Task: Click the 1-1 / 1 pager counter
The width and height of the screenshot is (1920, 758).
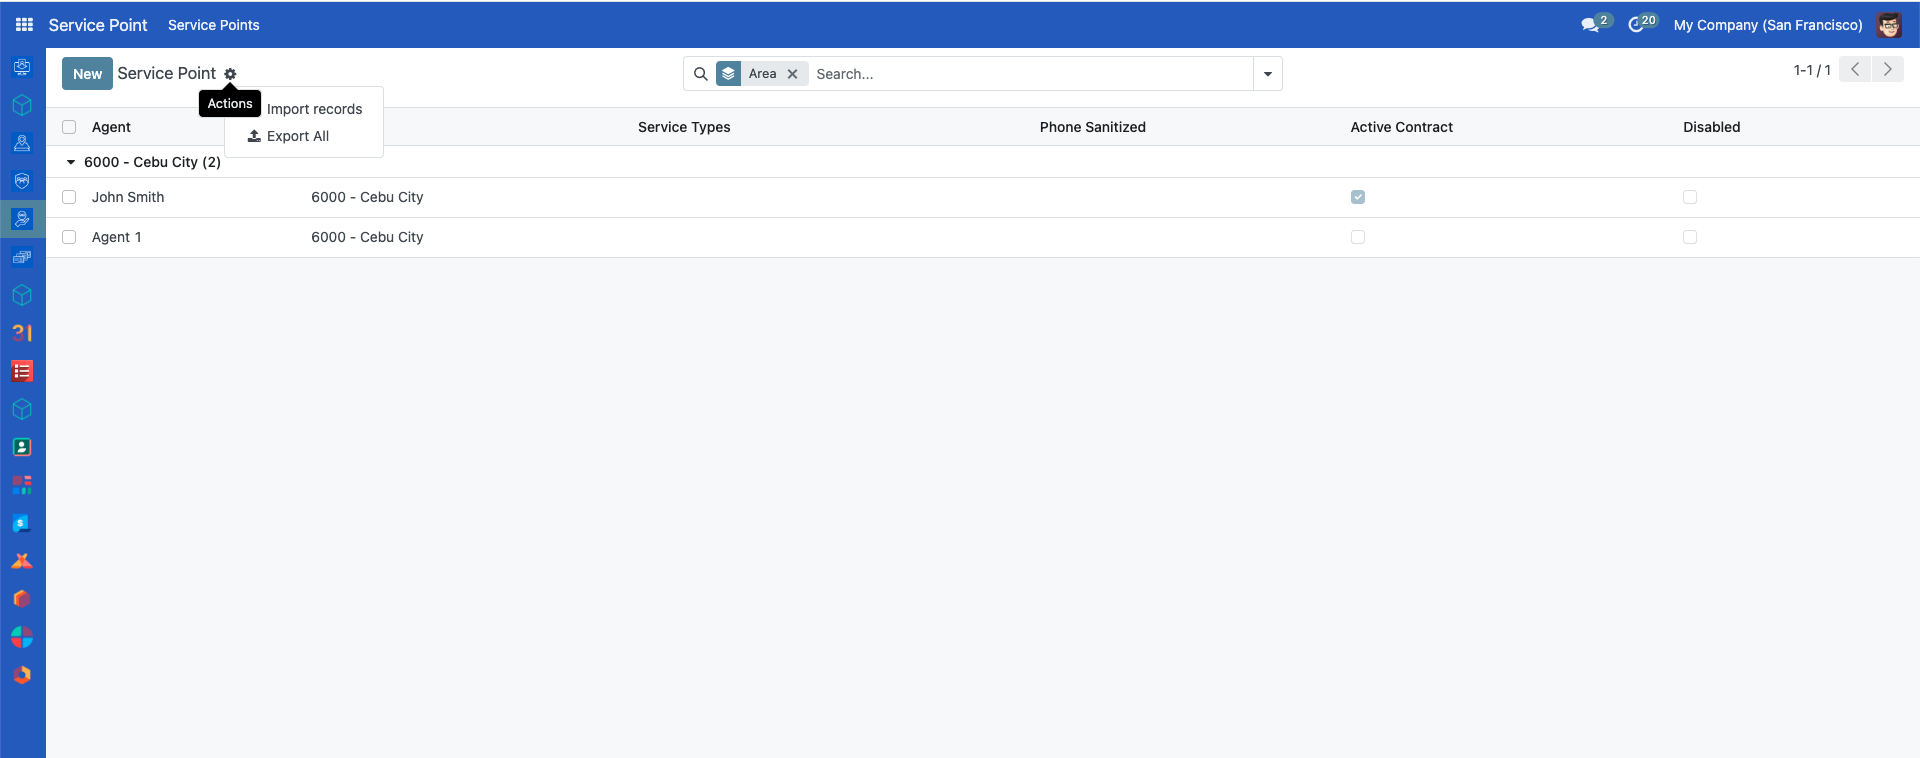Action: (1811, 70)
